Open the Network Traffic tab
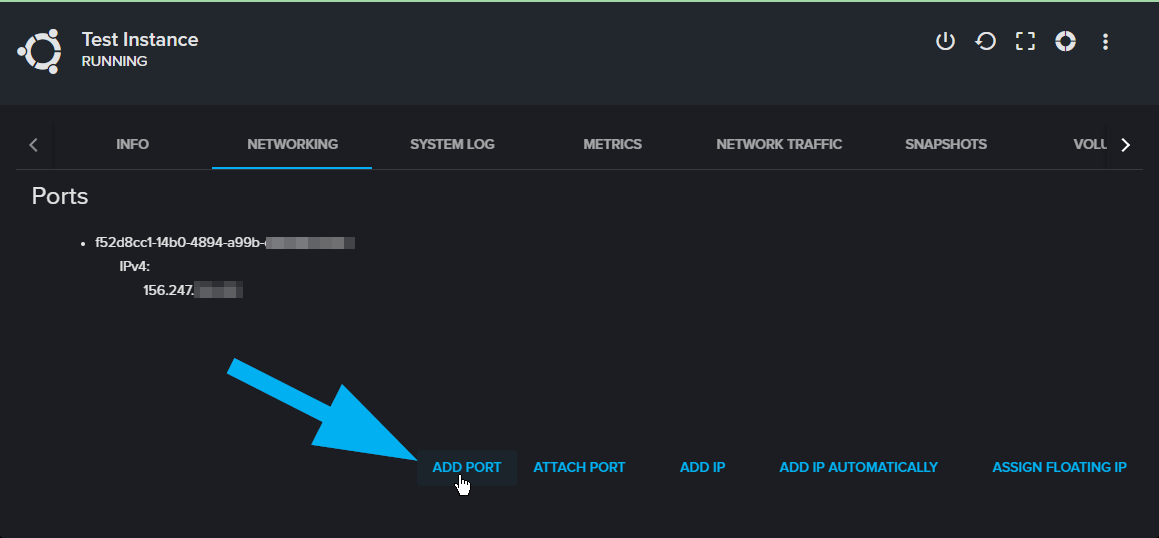This screenshot has width=1159, height=538. click(779, 145)
